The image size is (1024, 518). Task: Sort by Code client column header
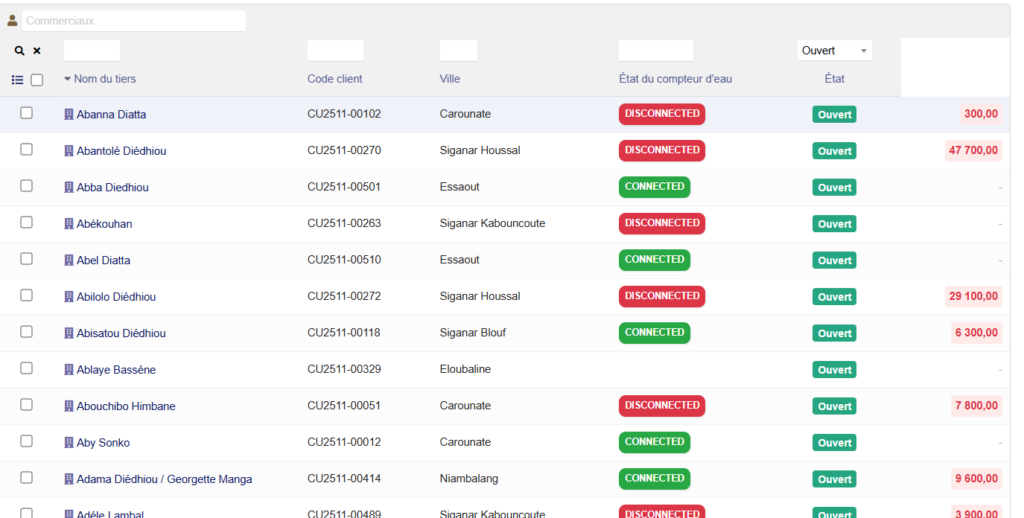(x=334, y=79)
